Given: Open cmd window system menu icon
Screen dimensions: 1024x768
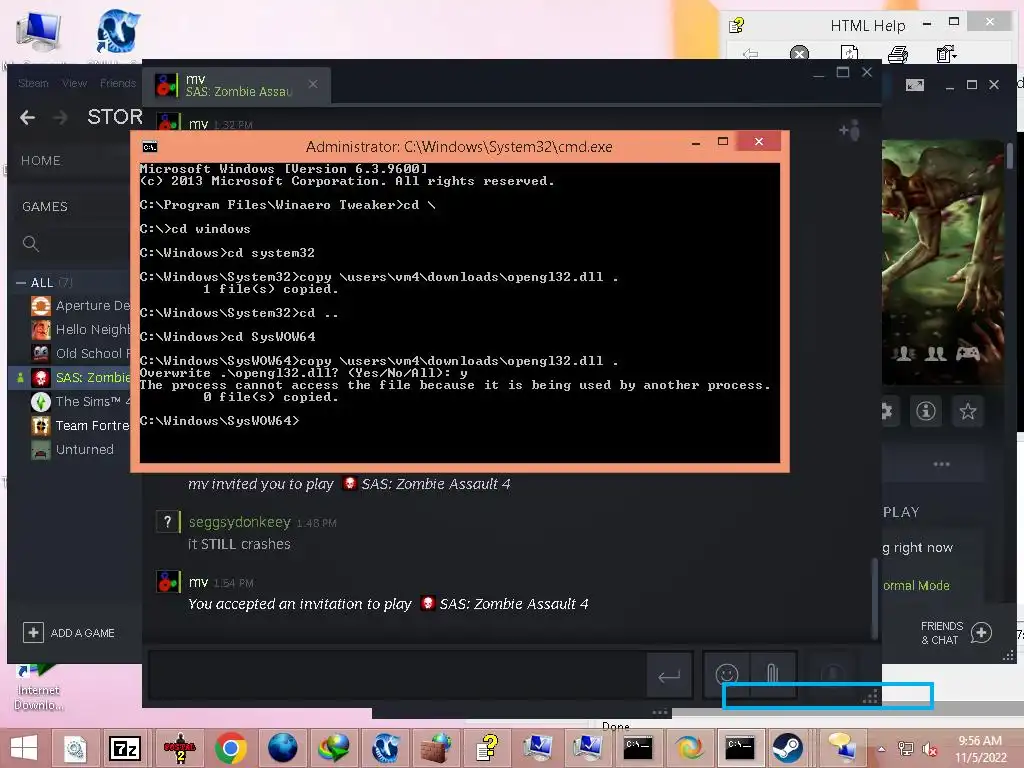Looking at the screenshot, I should coord(150,147).
